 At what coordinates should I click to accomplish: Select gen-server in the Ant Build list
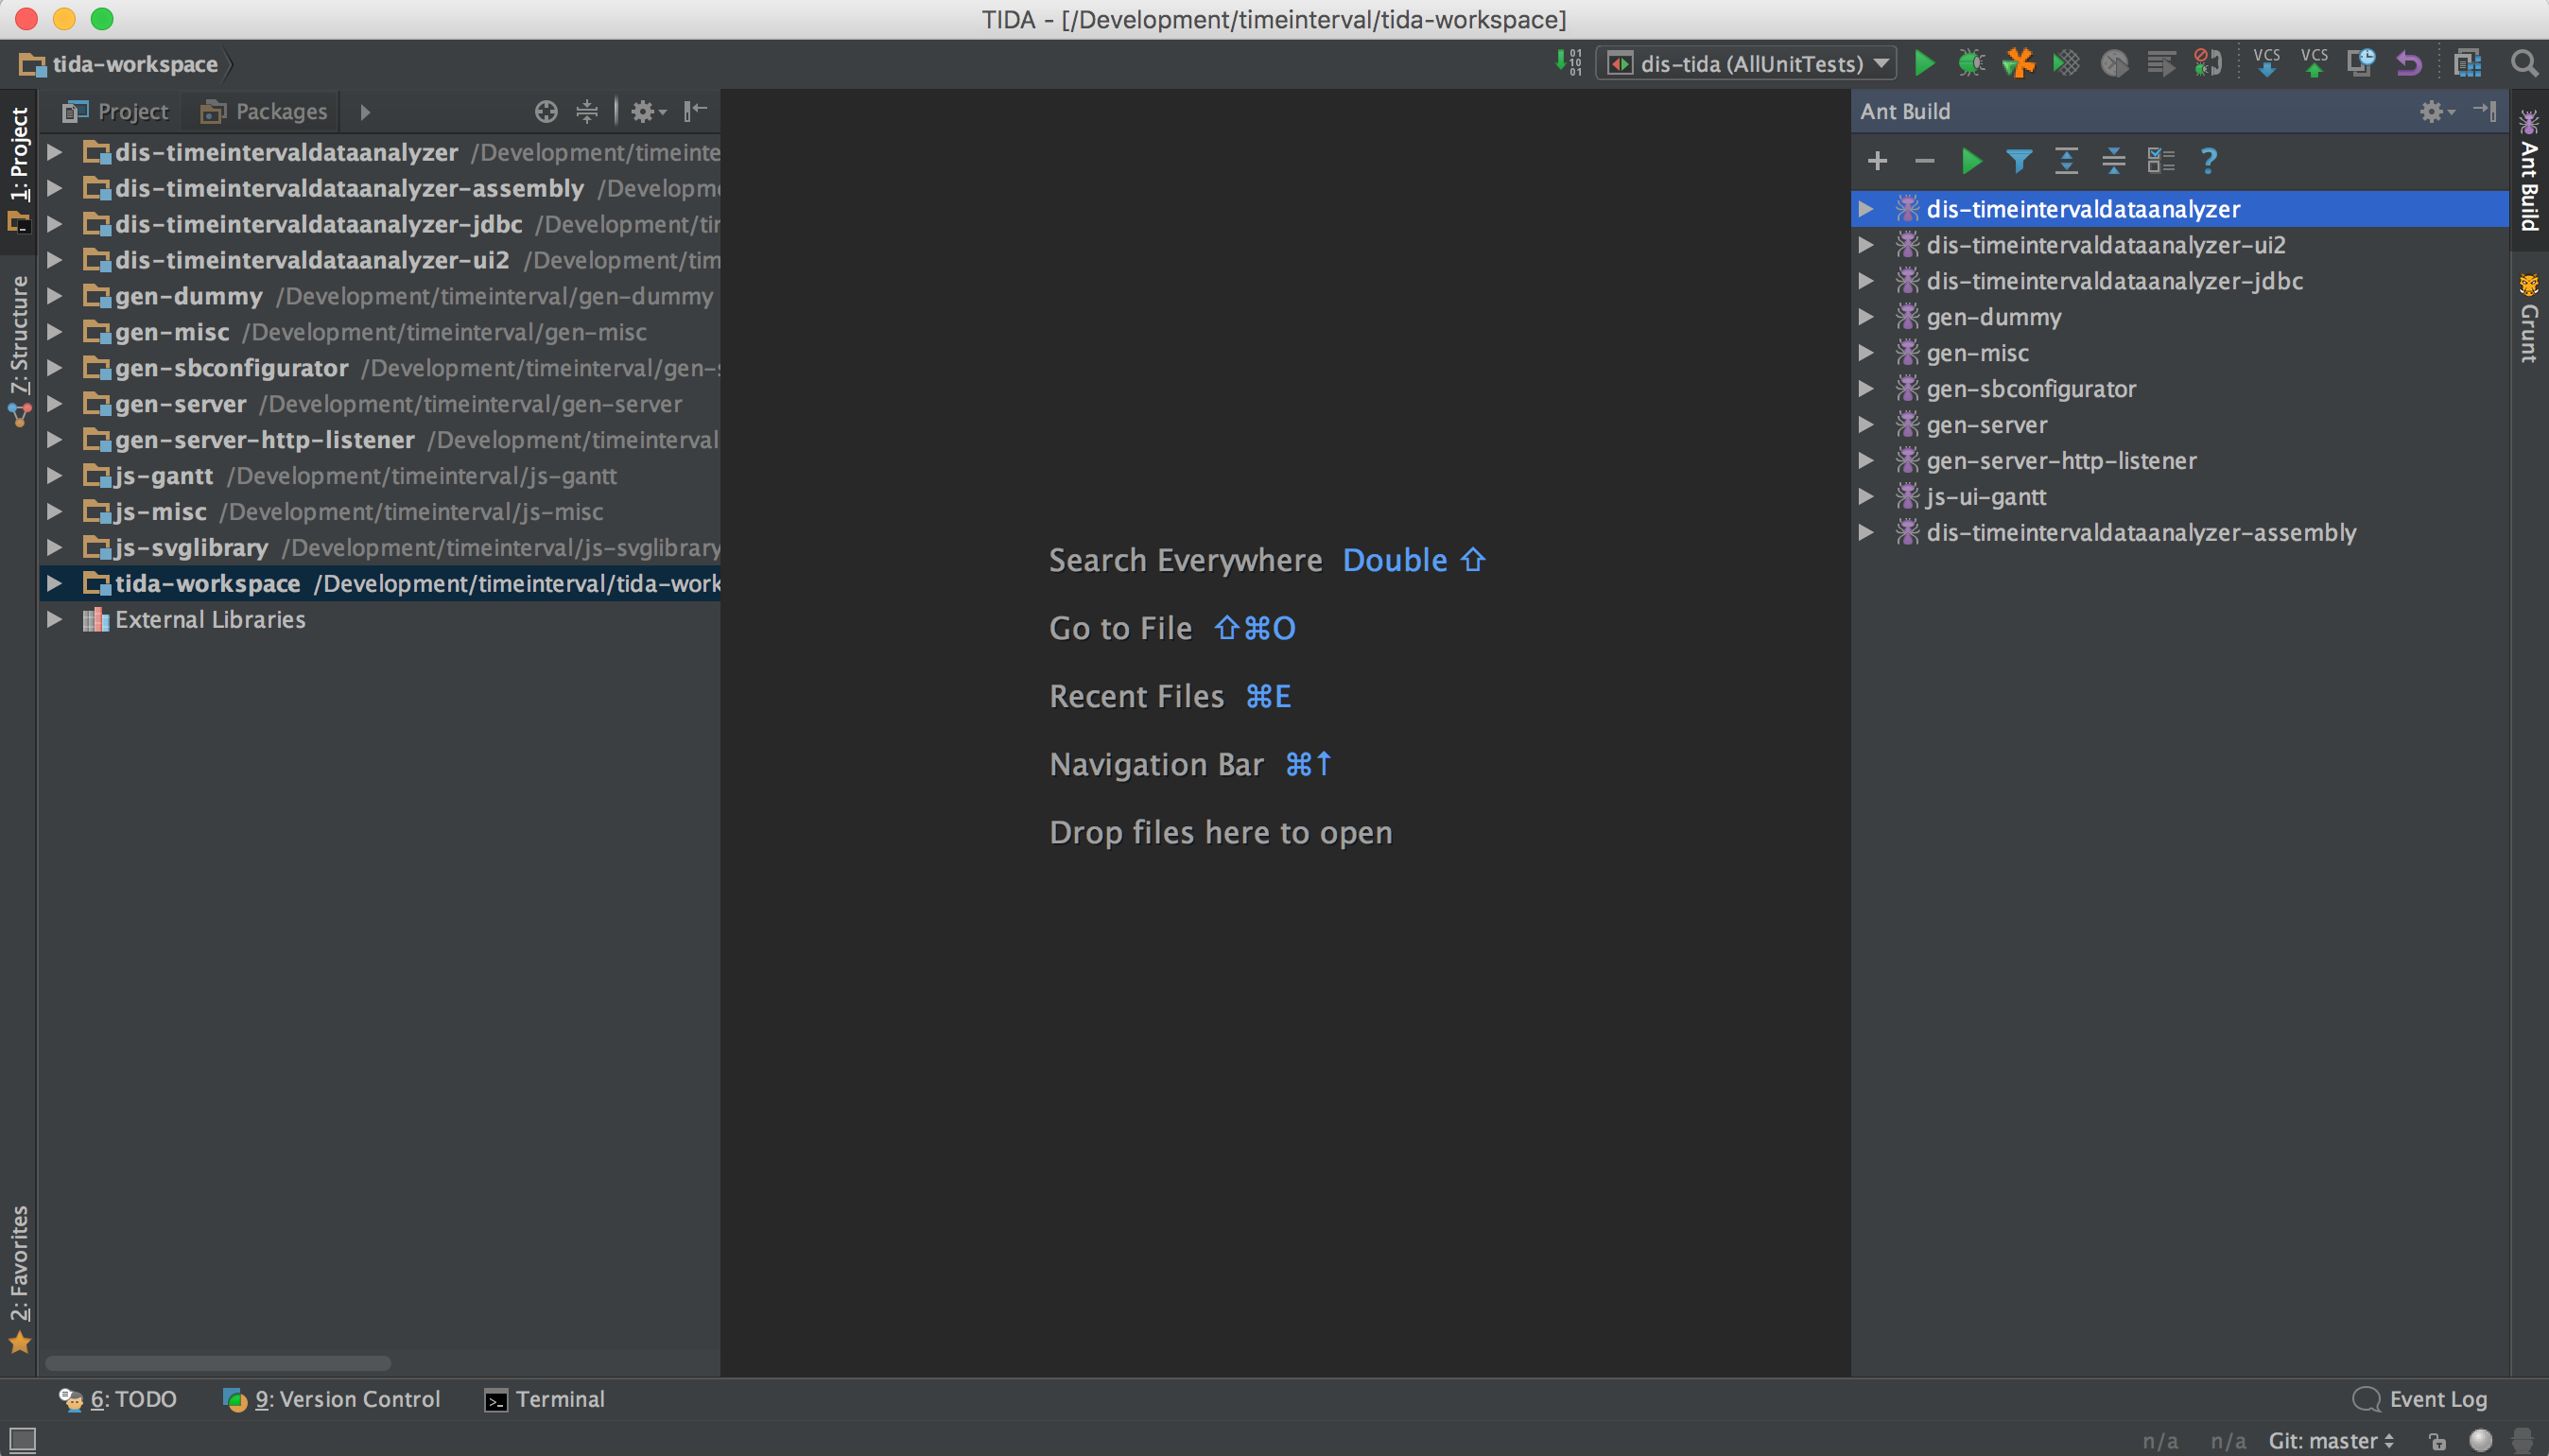point(2180,425)
